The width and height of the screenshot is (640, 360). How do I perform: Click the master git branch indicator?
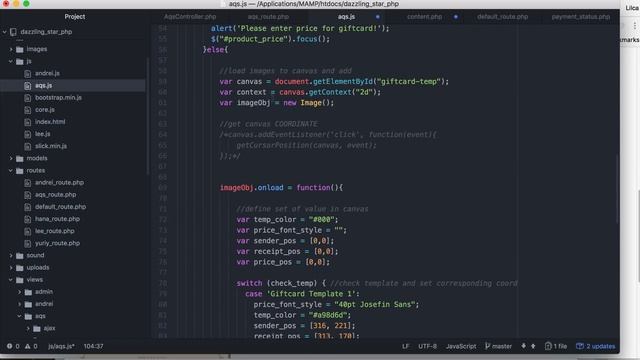coord(498,346)
